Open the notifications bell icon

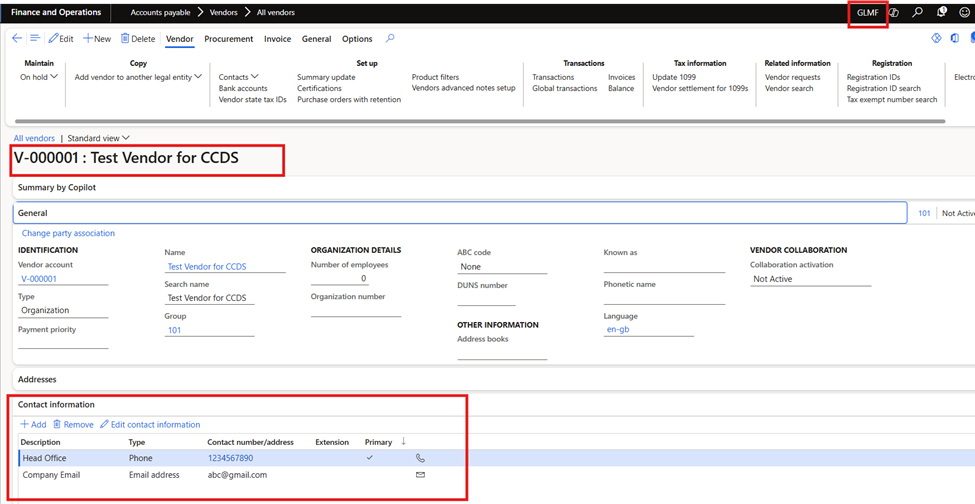941,13
